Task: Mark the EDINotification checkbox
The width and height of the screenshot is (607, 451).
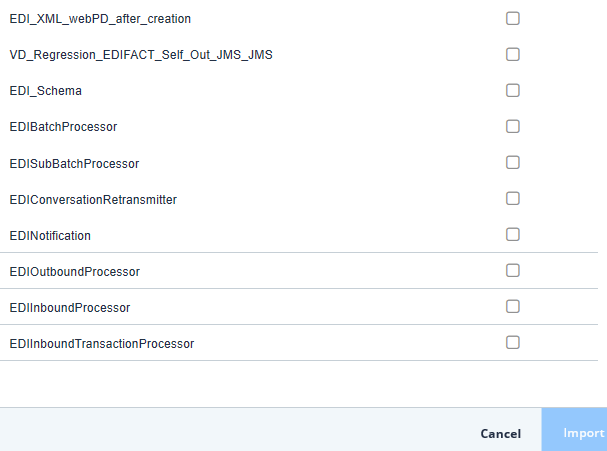Action: click(x=513, y=234)
